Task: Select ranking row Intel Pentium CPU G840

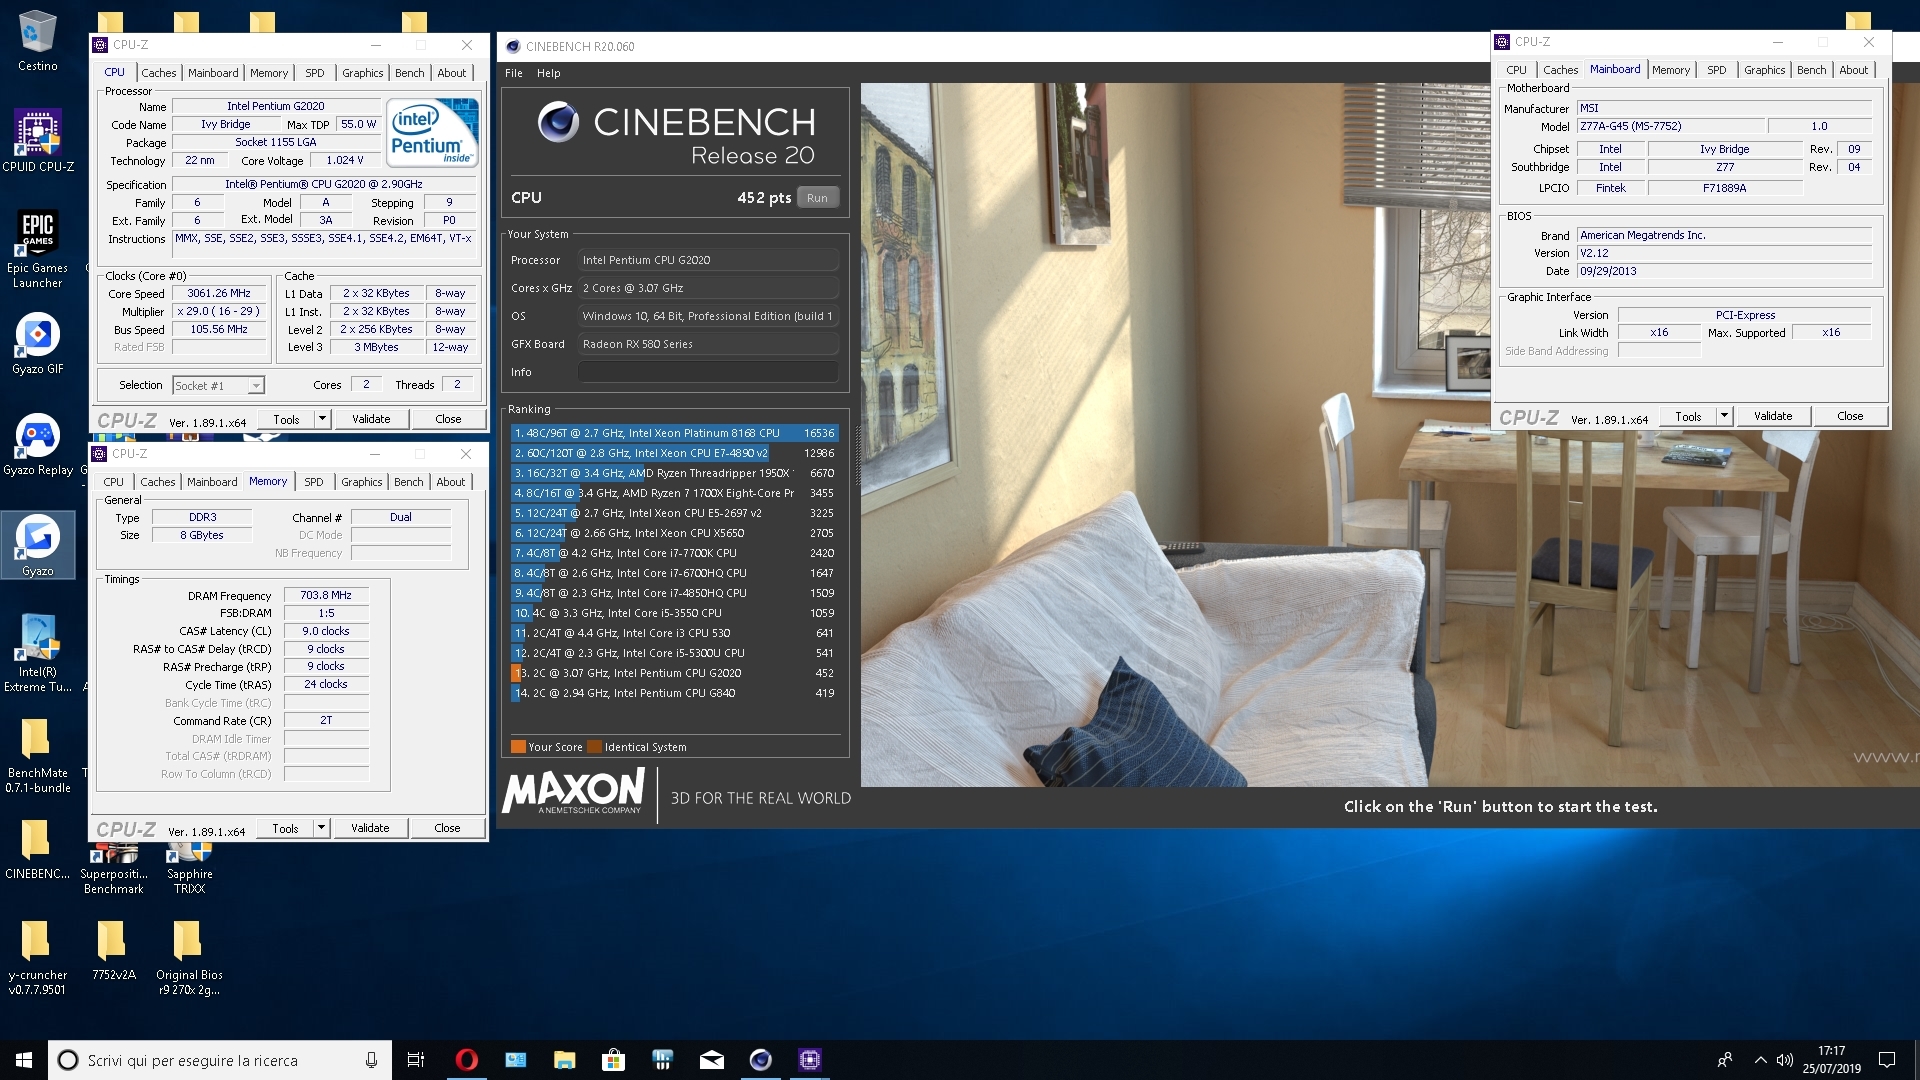Action: coord(674,693)
